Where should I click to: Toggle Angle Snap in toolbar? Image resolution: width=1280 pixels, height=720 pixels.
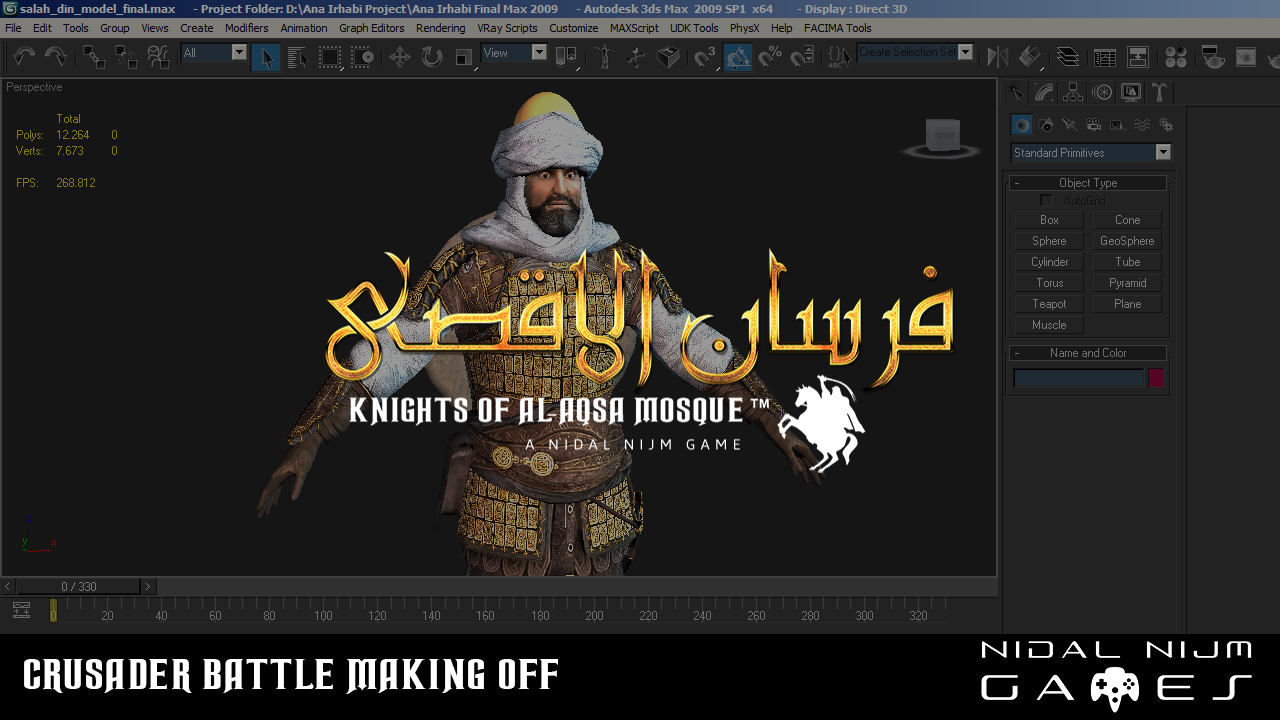pyautogui.click(x=738, y=57)
